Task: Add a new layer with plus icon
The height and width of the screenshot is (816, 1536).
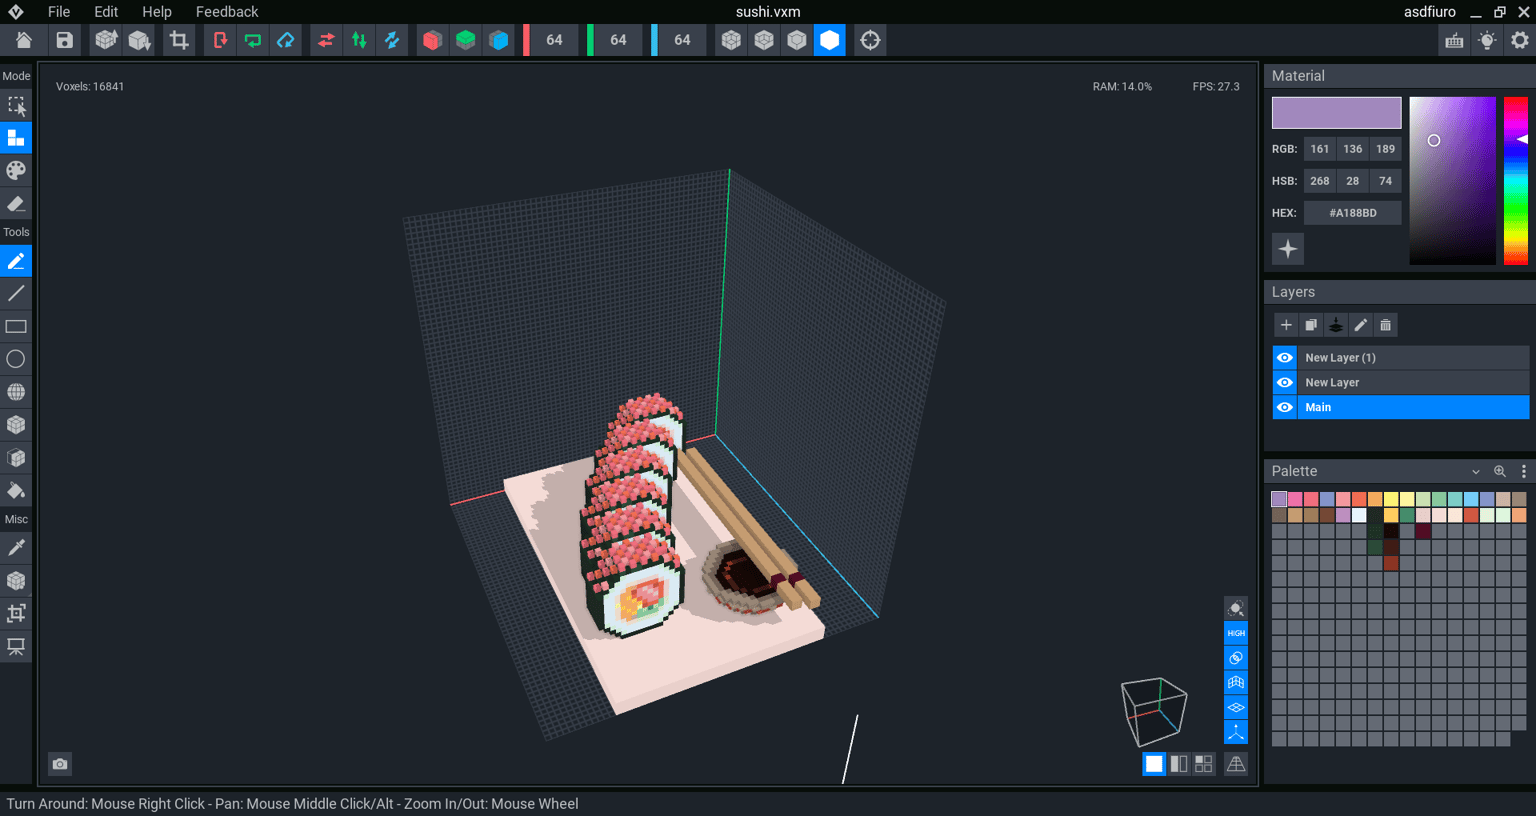Action: tap(1286, 325)
